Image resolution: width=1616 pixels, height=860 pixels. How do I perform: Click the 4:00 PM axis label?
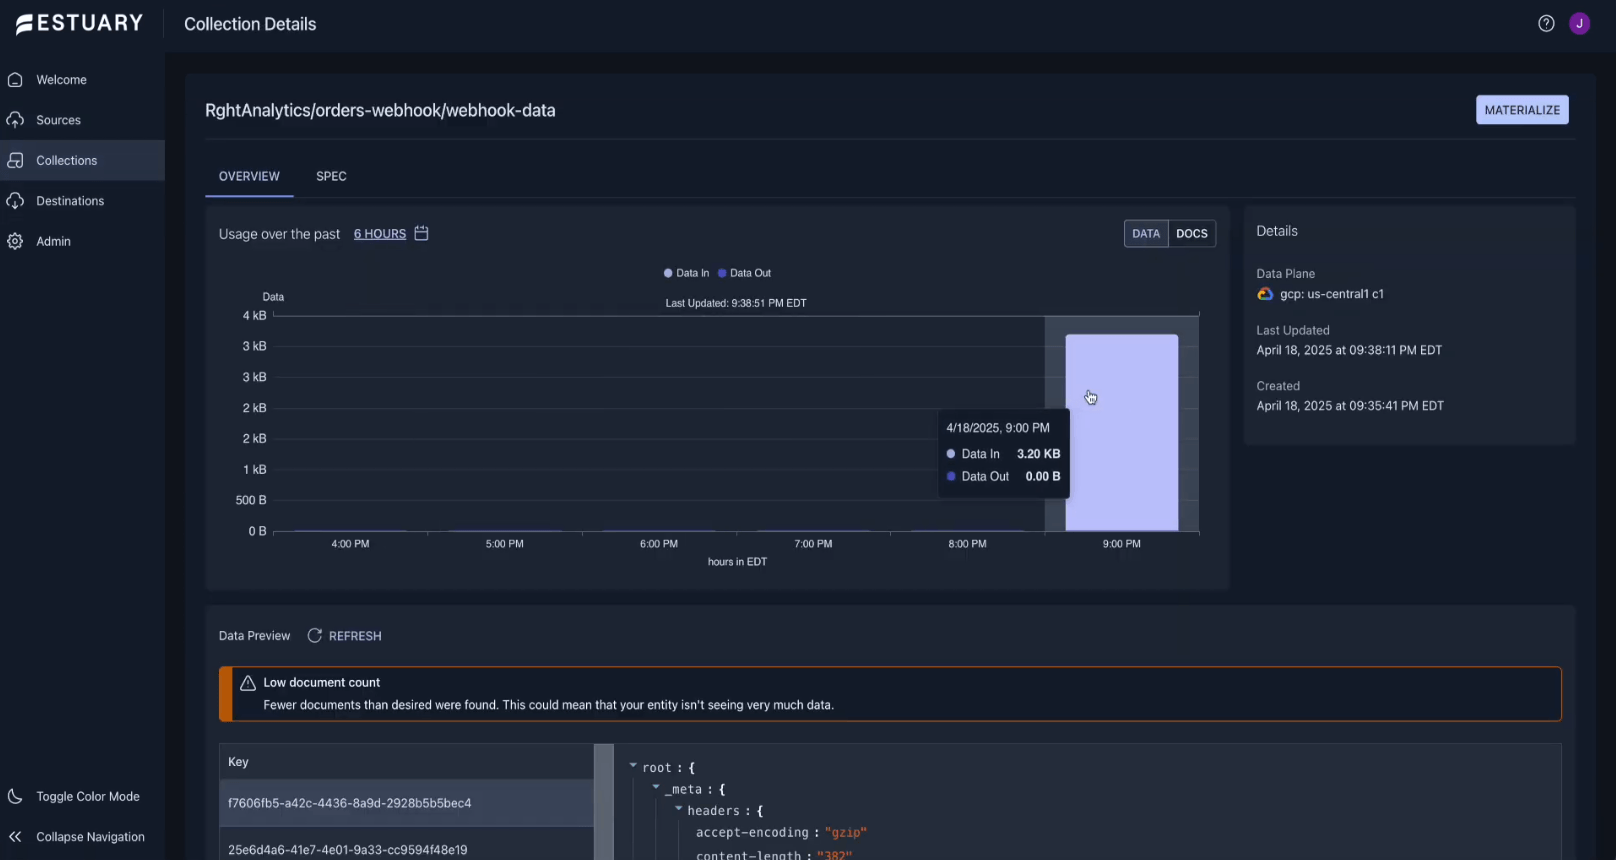tap(350, 544)
